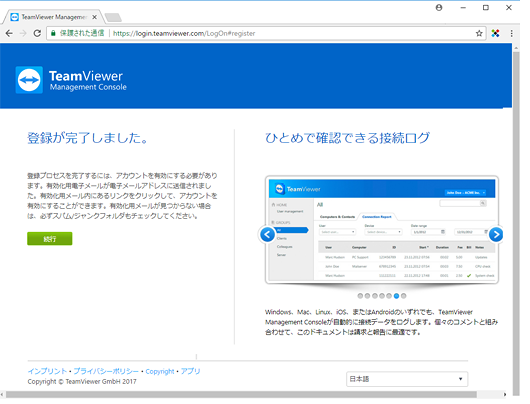Open the colorful extension icon in toolbar
The image size is (530, 404).
496,33
